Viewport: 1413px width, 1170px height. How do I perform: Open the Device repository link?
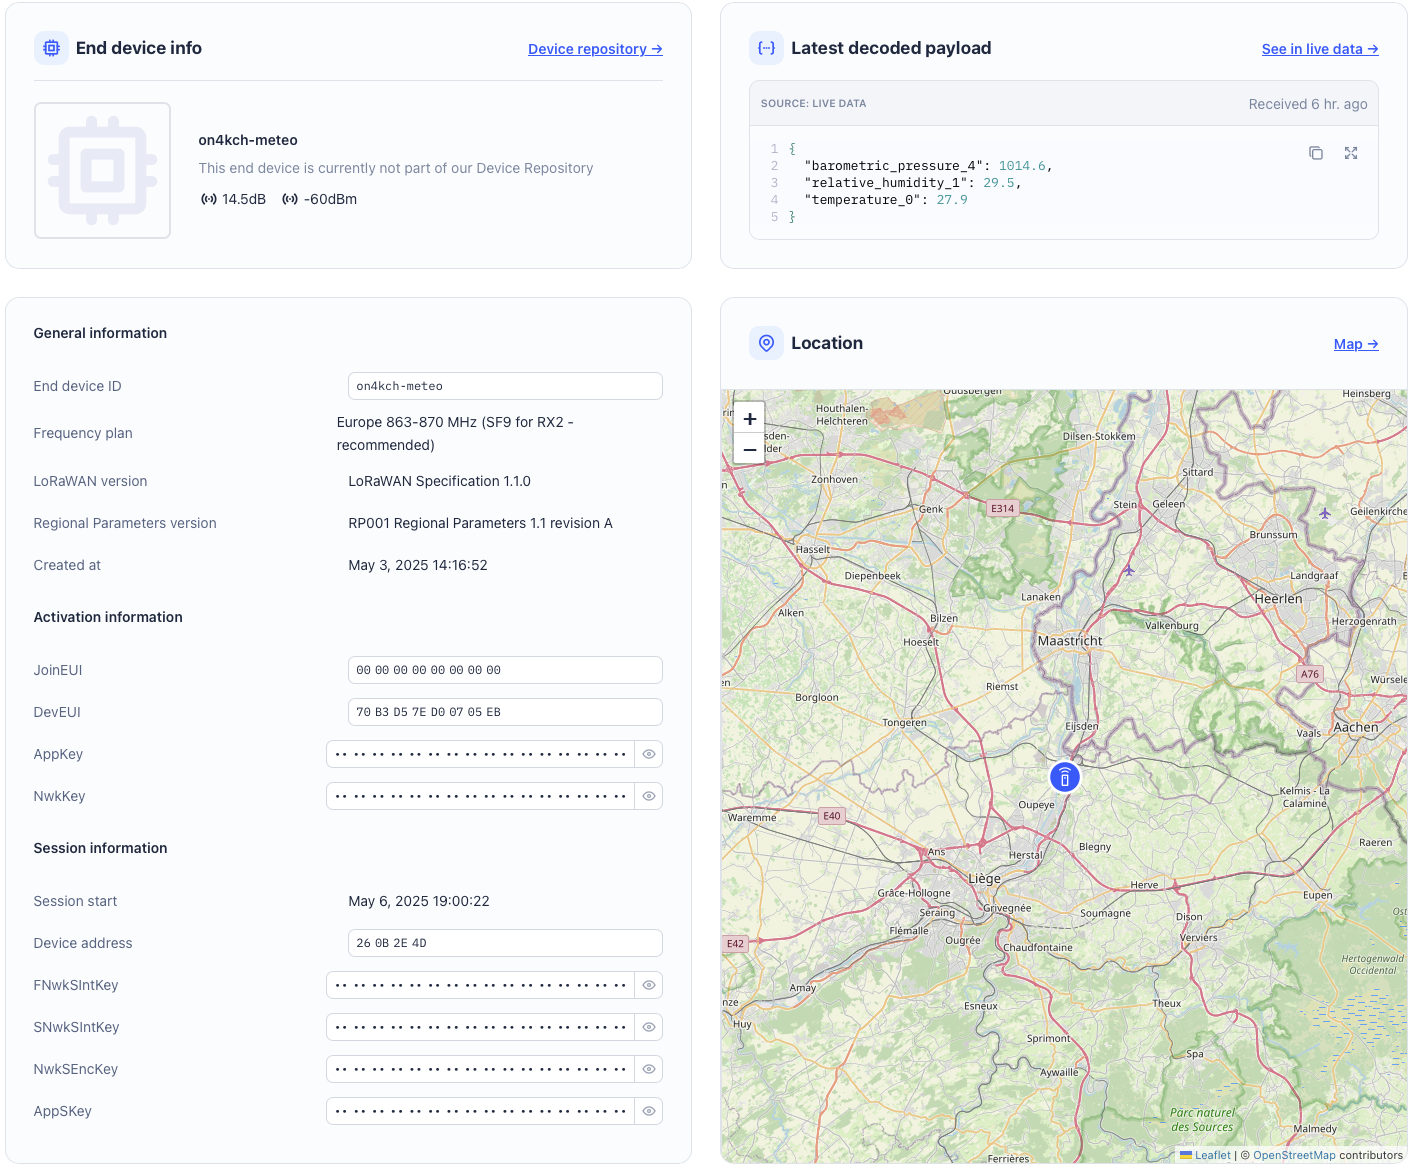point(594,49)
